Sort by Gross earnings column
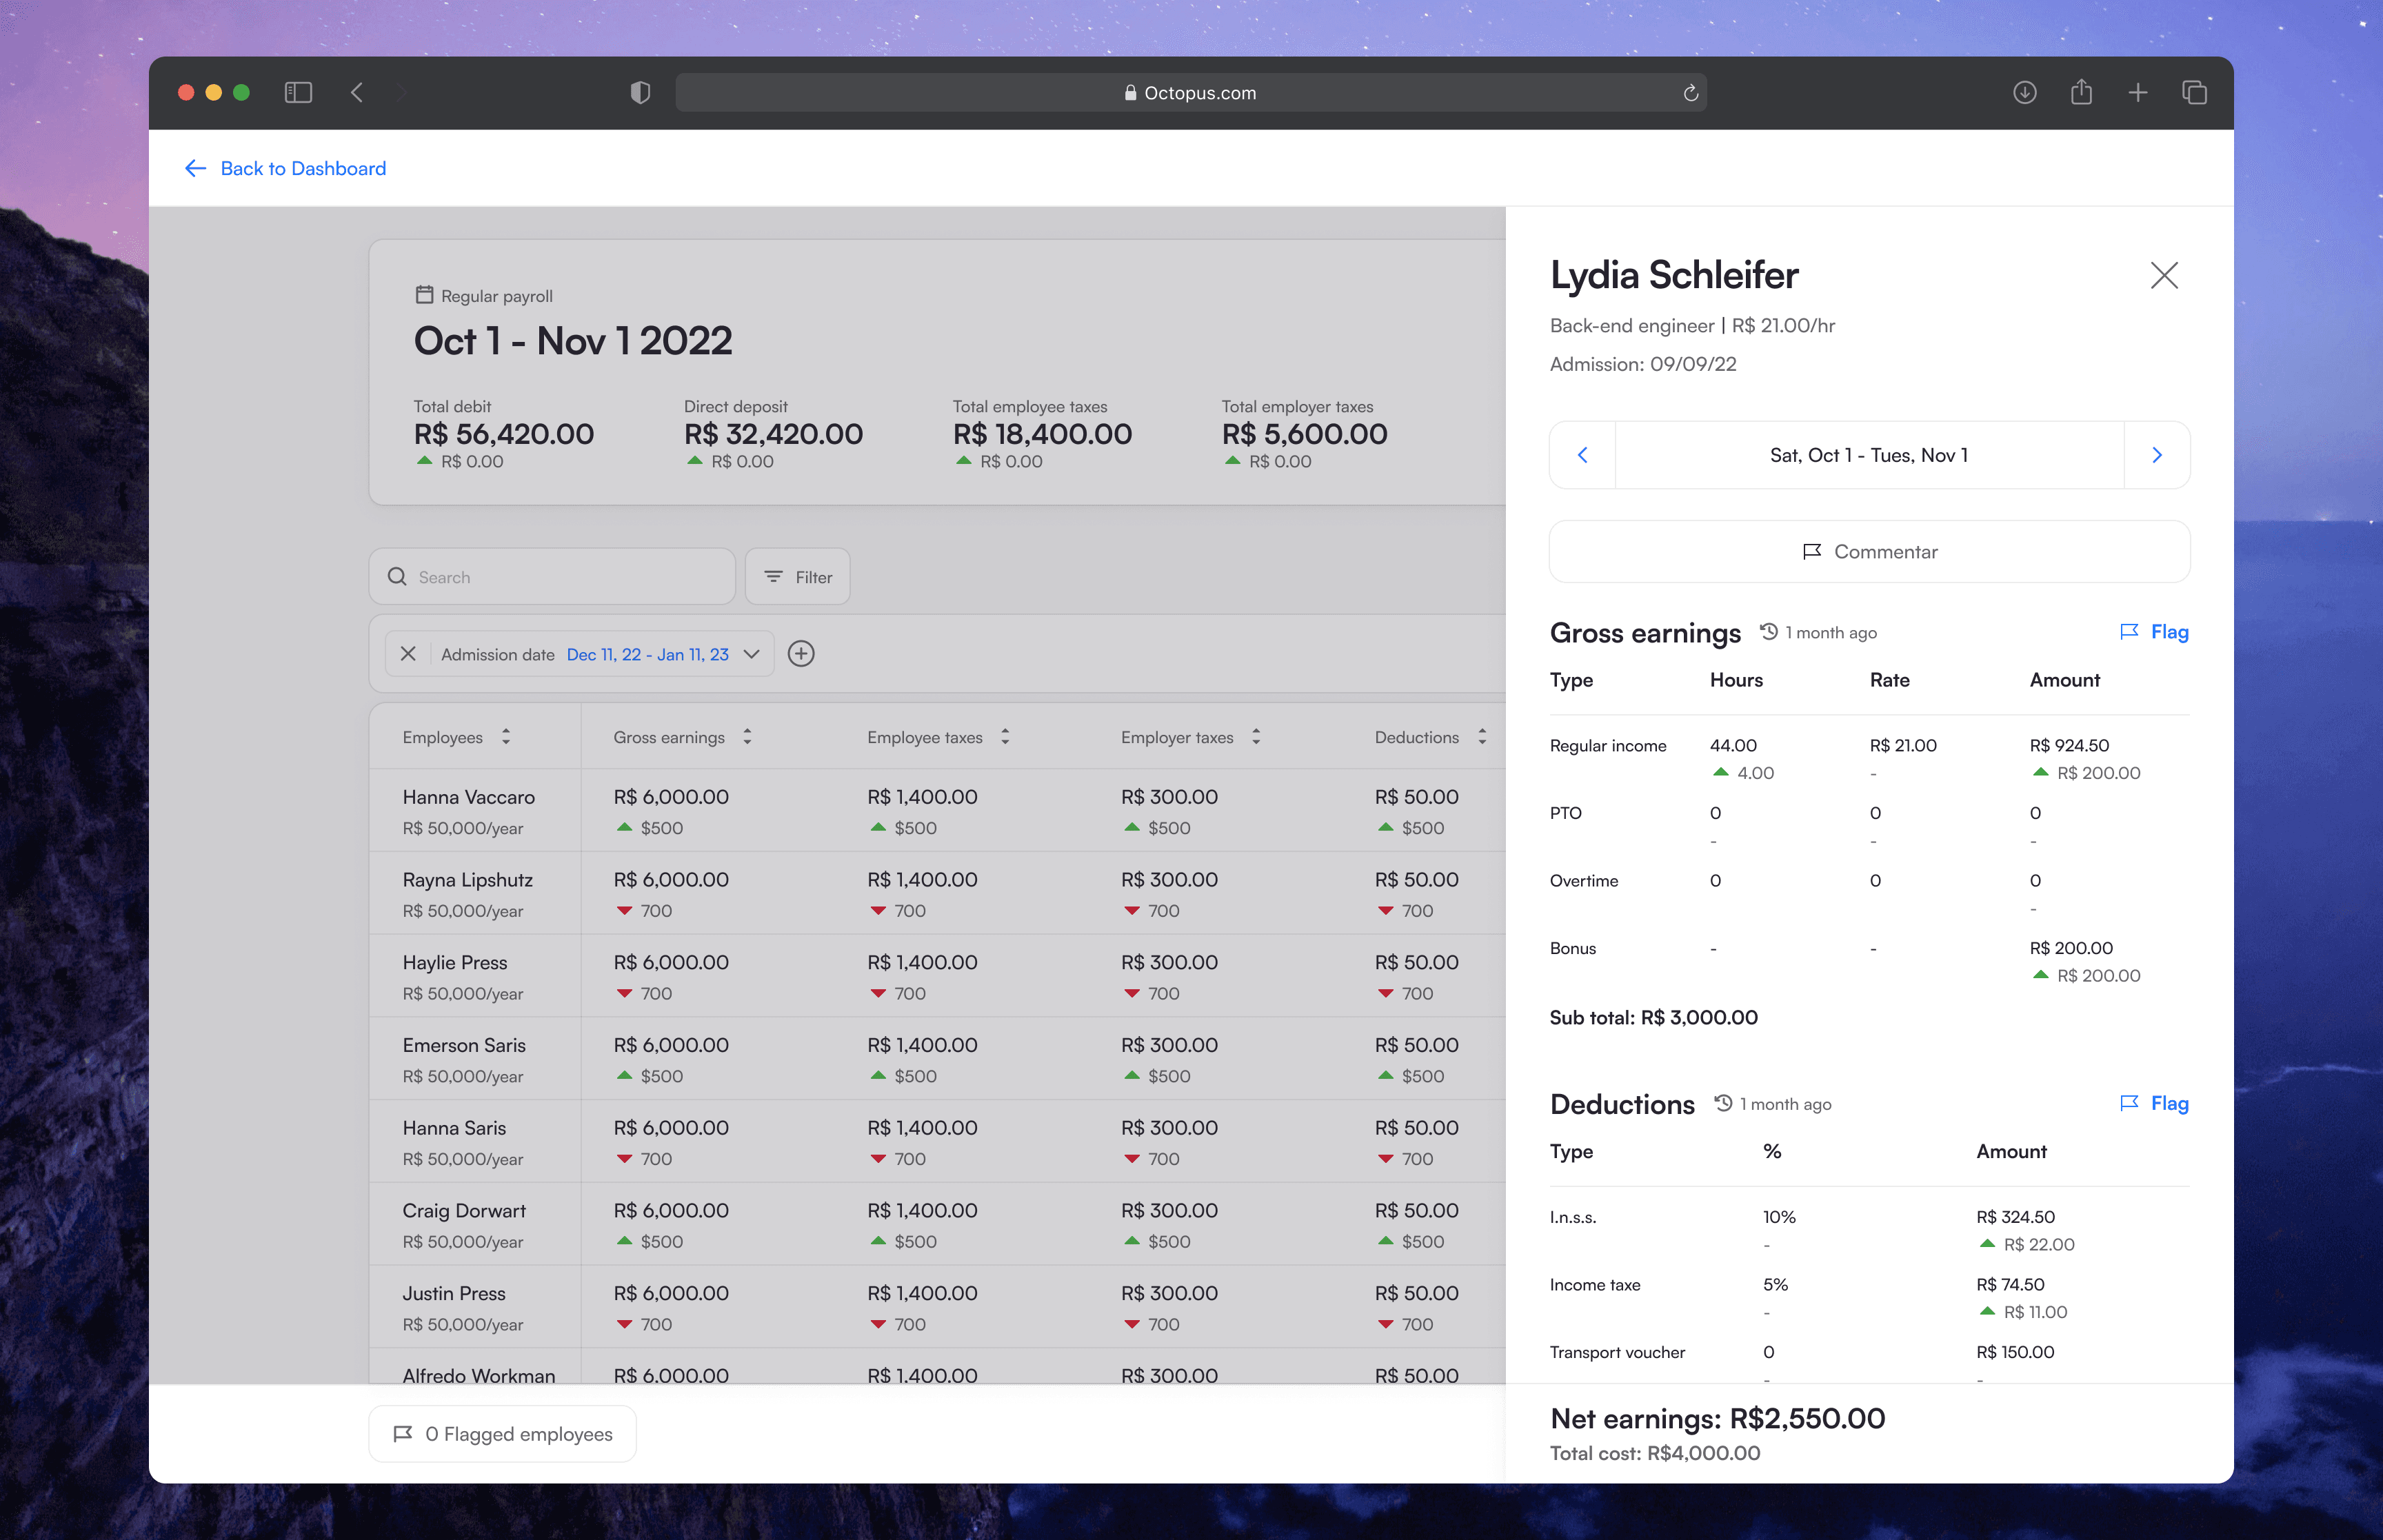 tap(747, 737)
